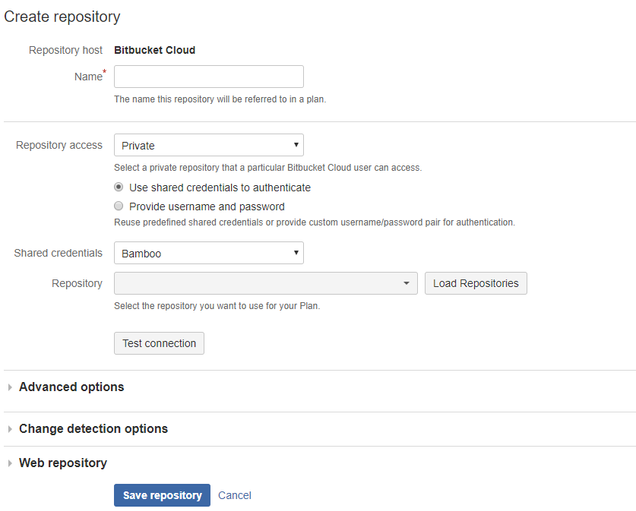Click the Load Repositories button
Viewport: 636px width, 511px height.
pos(476,283)
